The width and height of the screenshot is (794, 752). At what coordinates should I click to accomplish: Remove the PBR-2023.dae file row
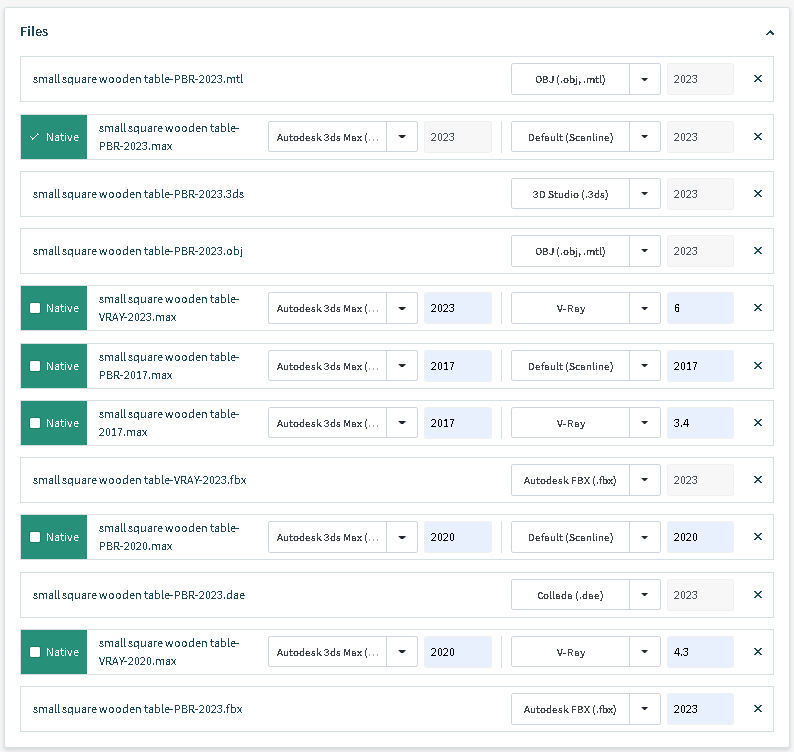click(757, 595)
